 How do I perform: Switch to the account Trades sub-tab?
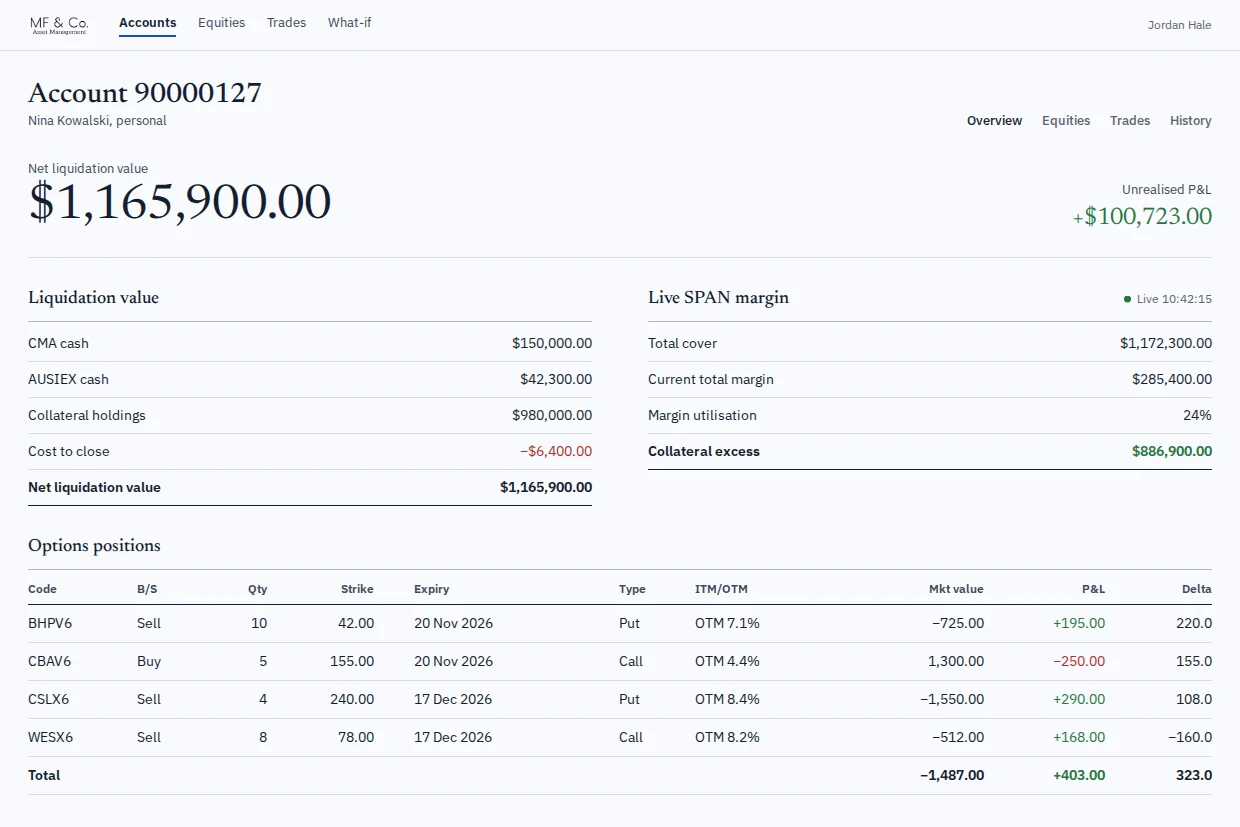pyautogui.click(x=1129, y=121)
